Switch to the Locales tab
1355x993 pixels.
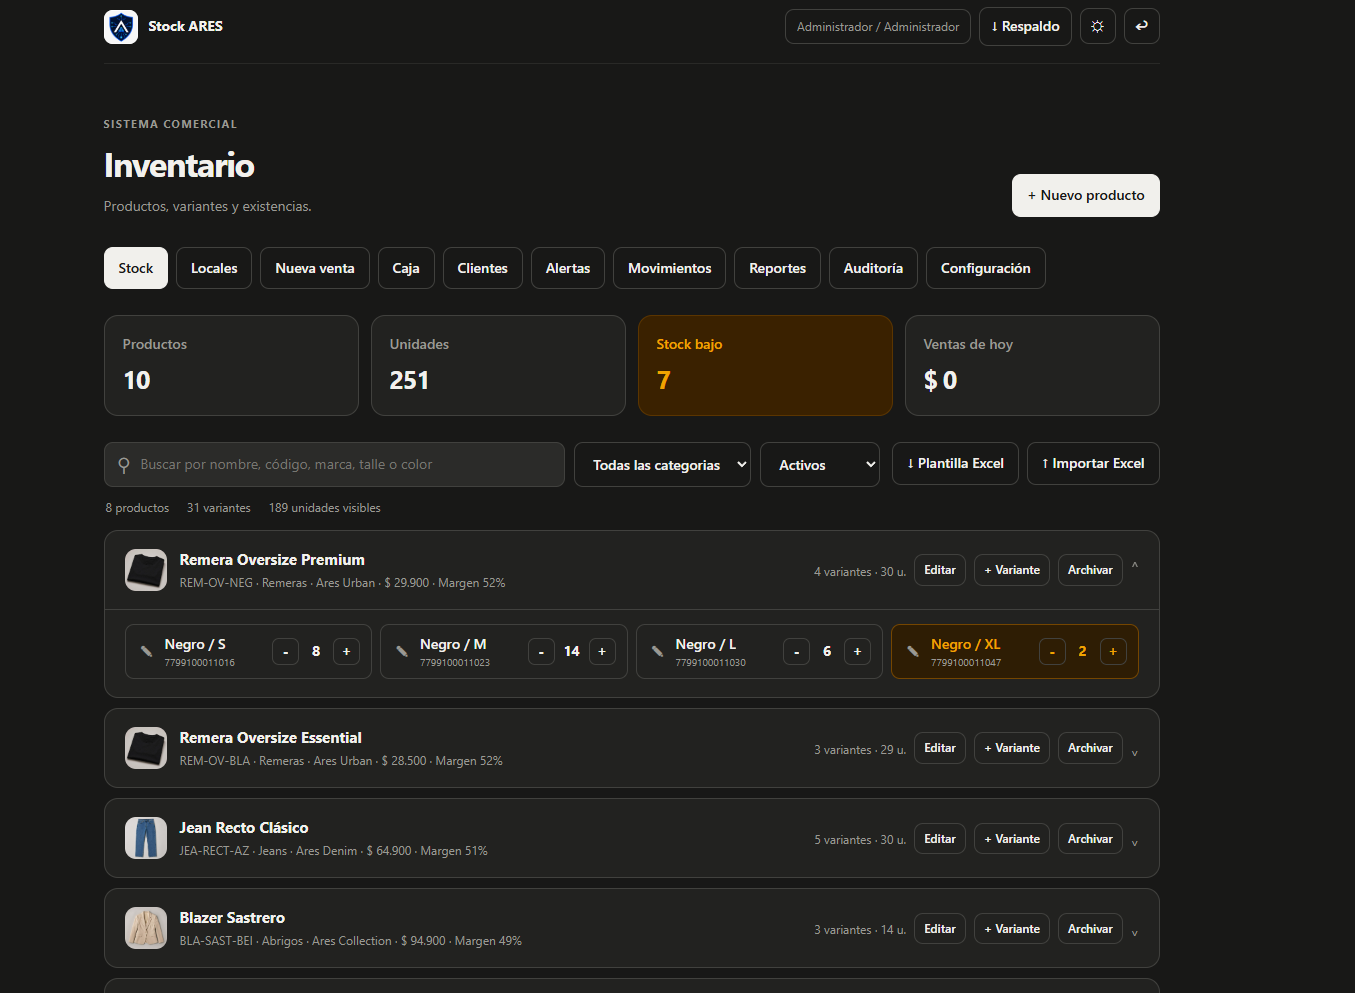pos(214,268)
